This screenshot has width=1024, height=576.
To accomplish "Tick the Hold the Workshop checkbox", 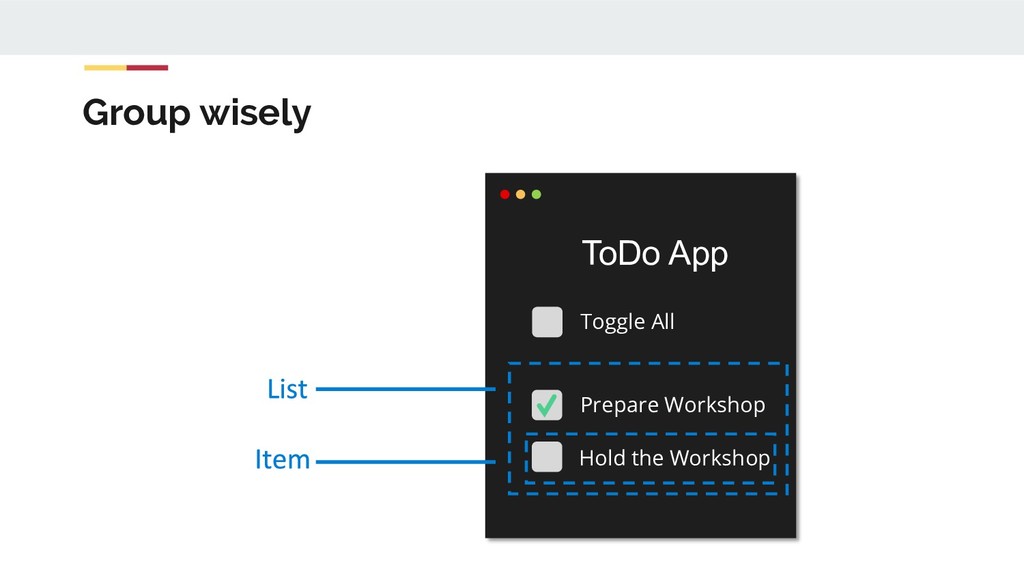I will point(547,456).
